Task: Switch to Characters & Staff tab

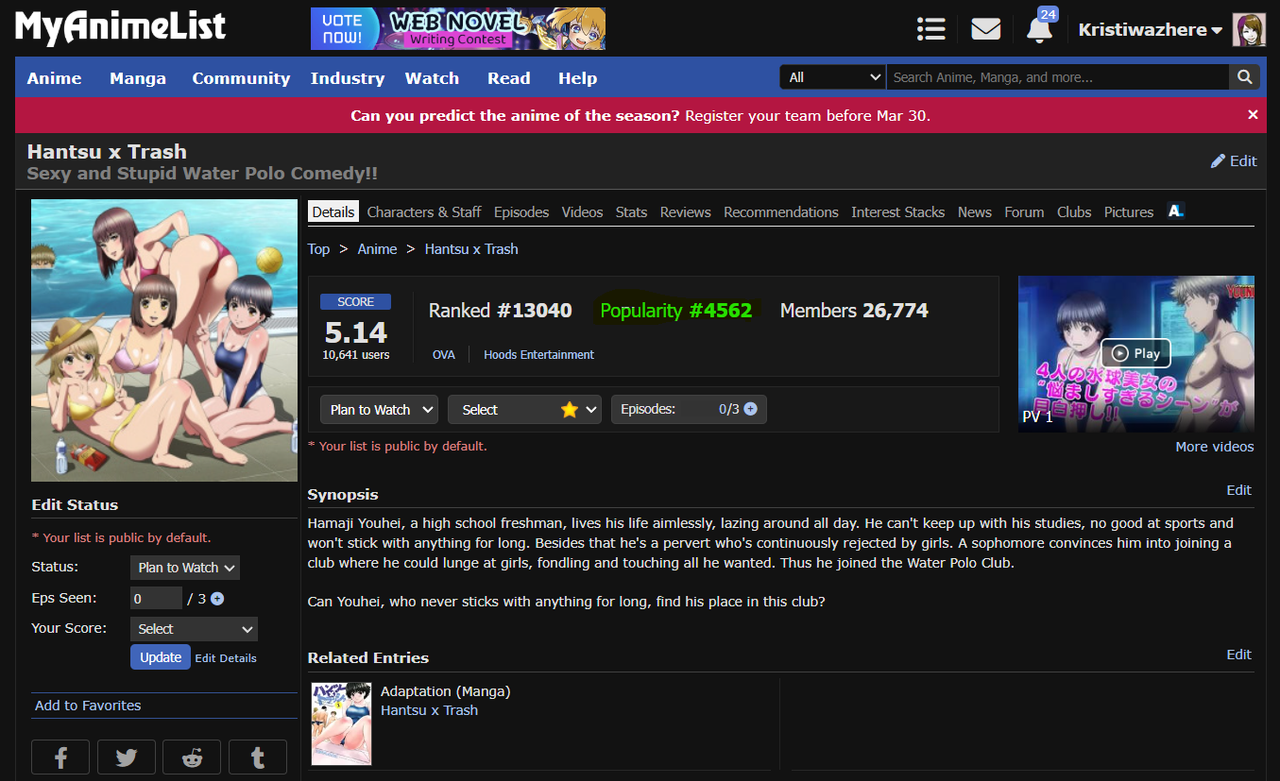Action: tap(424, 212)
